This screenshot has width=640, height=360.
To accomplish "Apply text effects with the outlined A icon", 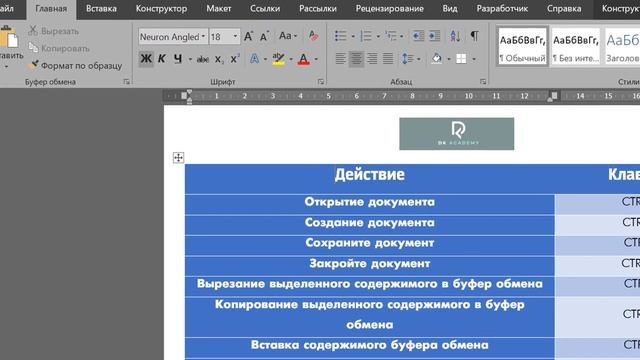I will [x=254, y=59].
